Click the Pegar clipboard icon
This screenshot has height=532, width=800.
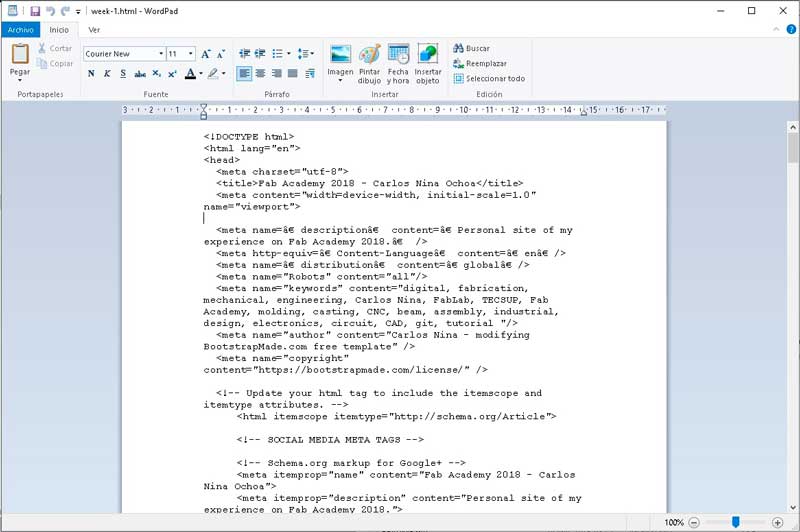(x=20, y=54)
